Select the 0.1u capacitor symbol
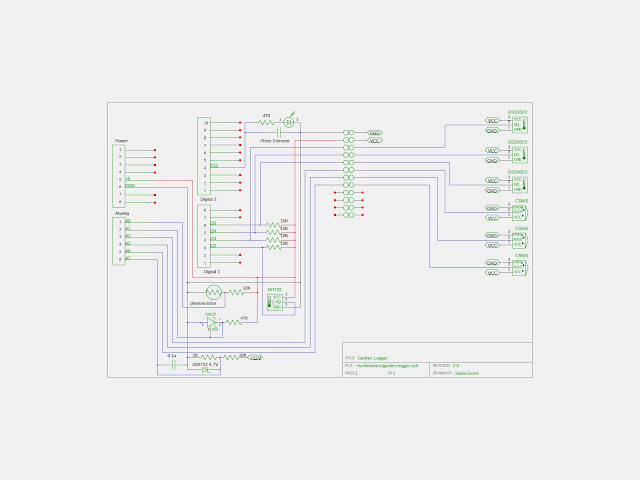This screenshot has width=640, height=480. coord(173,365)
